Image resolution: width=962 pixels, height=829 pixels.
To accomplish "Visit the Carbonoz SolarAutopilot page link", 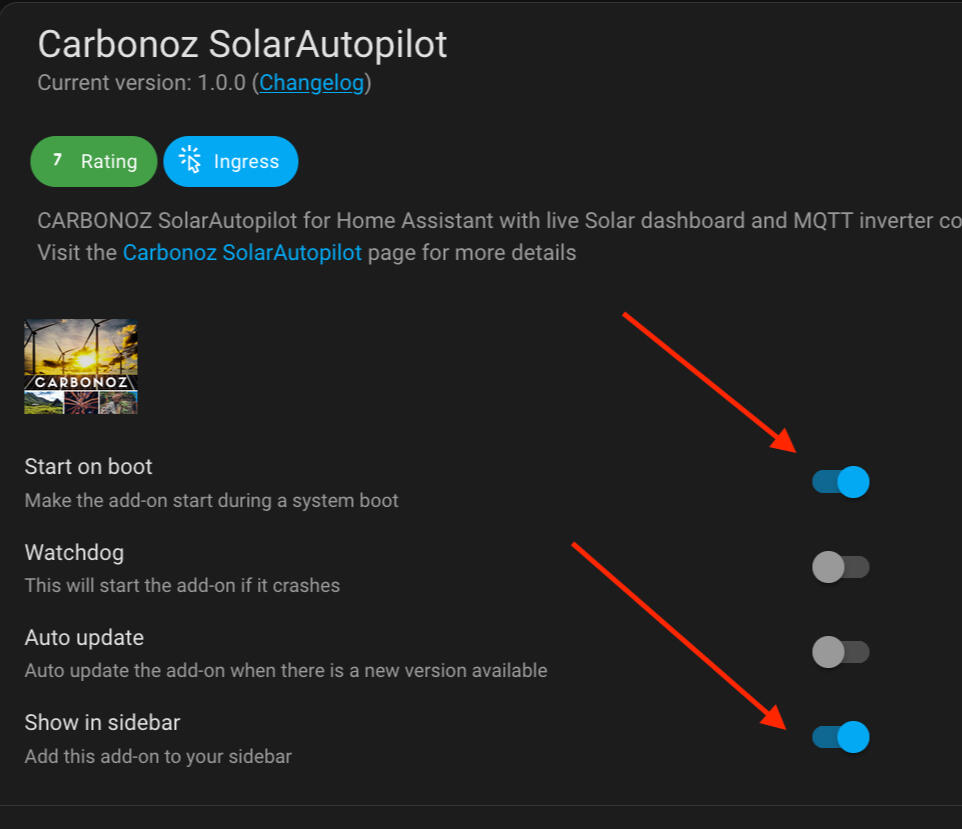I will pos(242,253).
